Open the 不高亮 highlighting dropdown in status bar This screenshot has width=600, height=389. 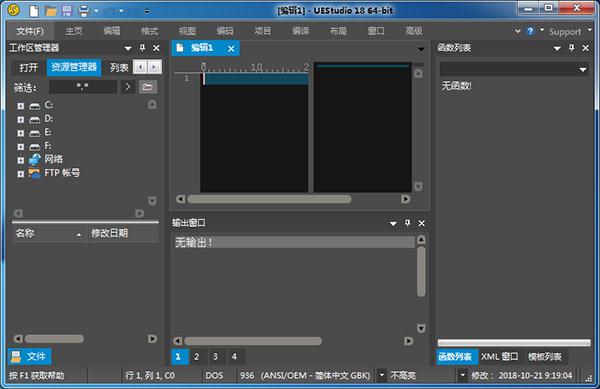coord(462,375)
